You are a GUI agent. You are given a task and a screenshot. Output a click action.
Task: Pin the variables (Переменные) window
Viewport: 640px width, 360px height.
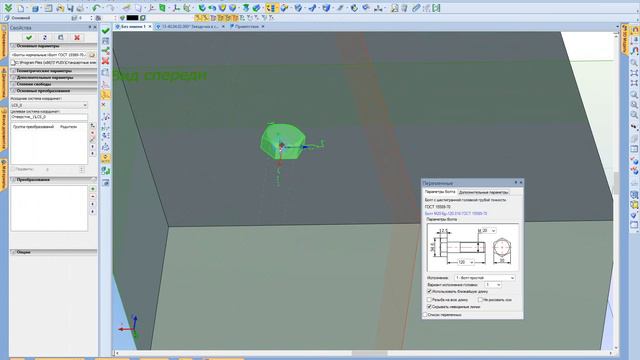515,182
